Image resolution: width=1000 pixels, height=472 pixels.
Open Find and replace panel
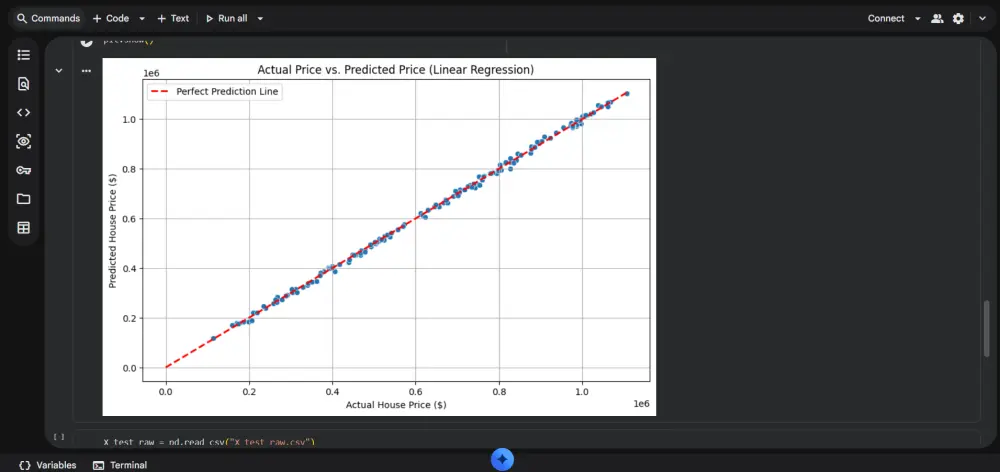24,84
